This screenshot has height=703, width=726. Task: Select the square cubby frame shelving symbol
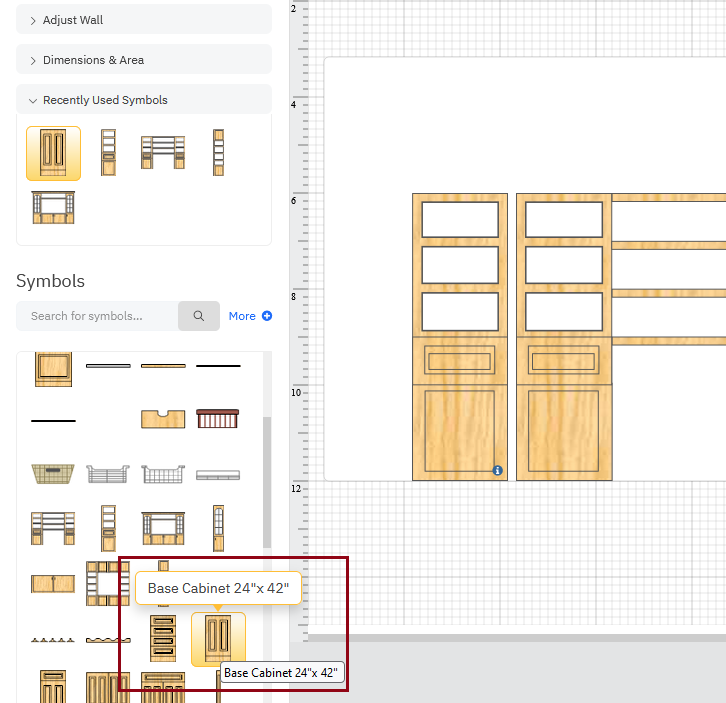(107, 583)
